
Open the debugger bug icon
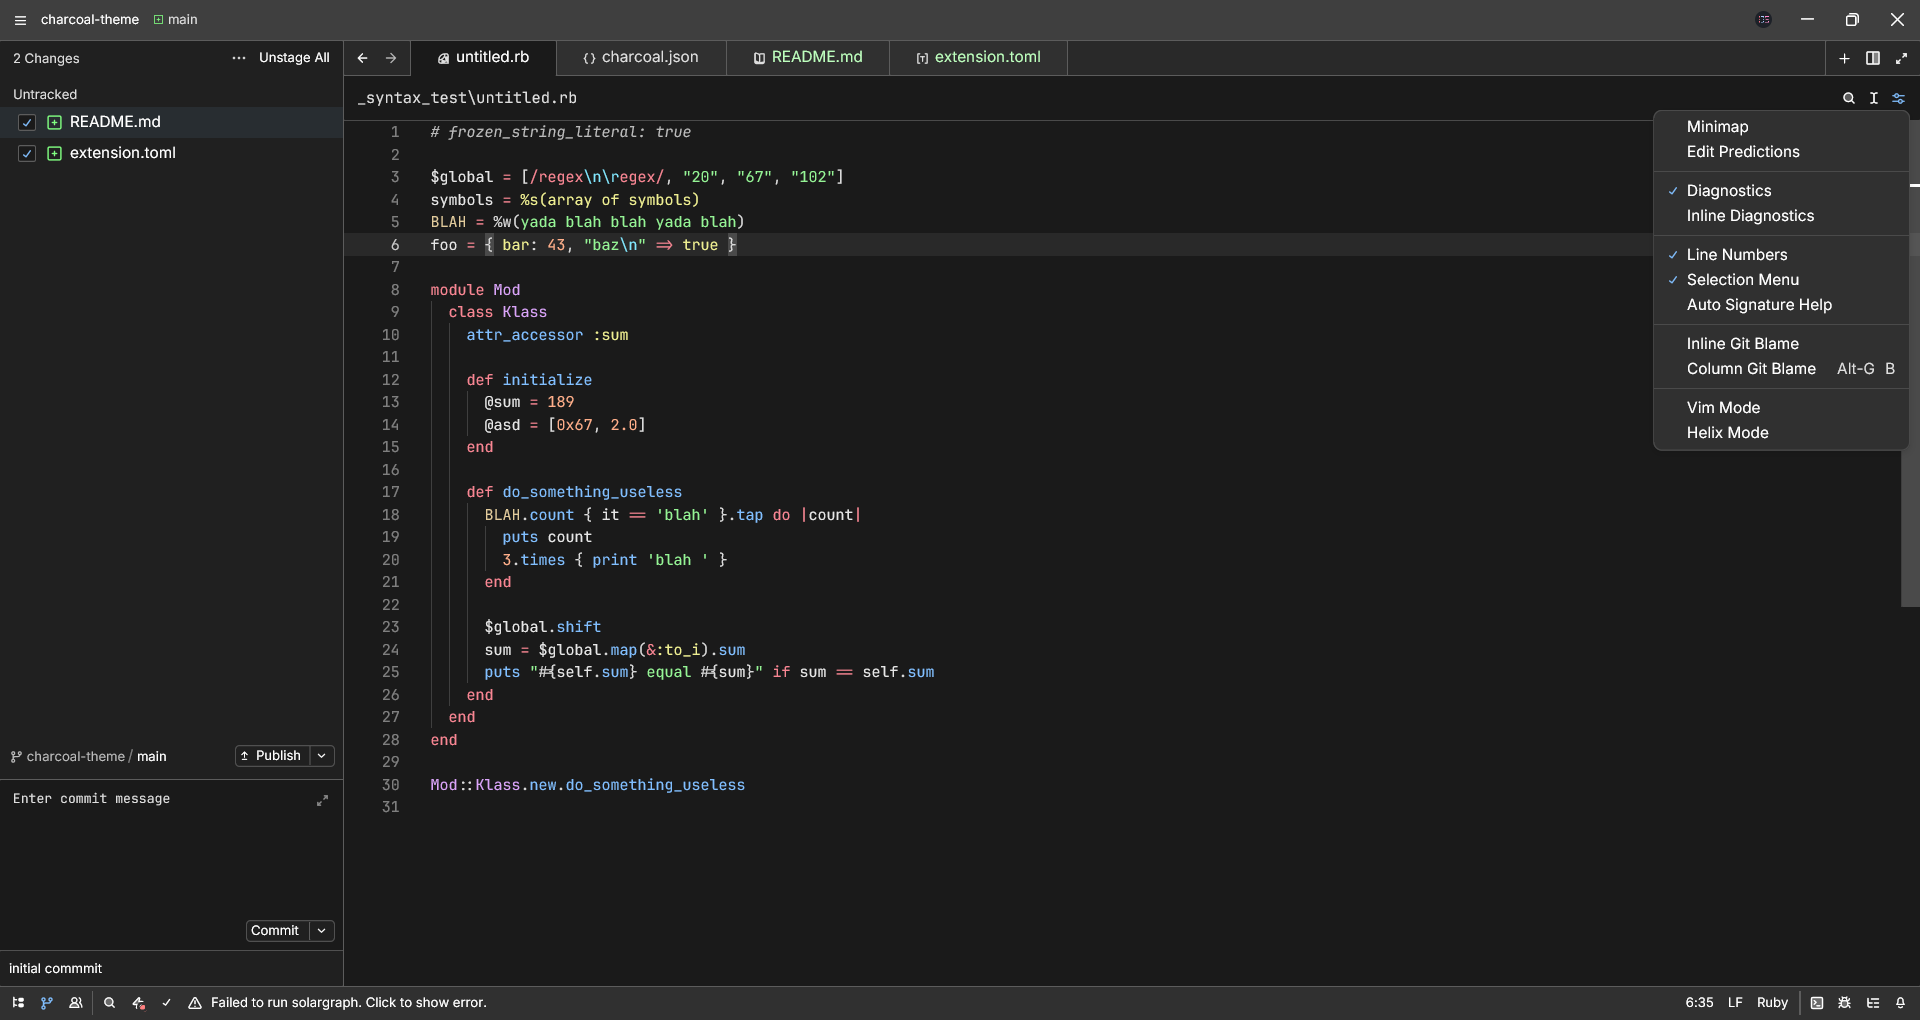[1845, 1002]
